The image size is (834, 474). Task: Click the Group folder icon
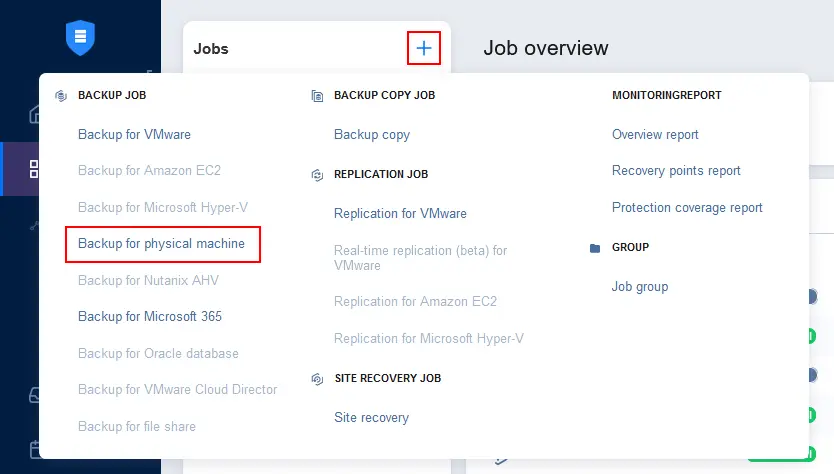point(595,248)
